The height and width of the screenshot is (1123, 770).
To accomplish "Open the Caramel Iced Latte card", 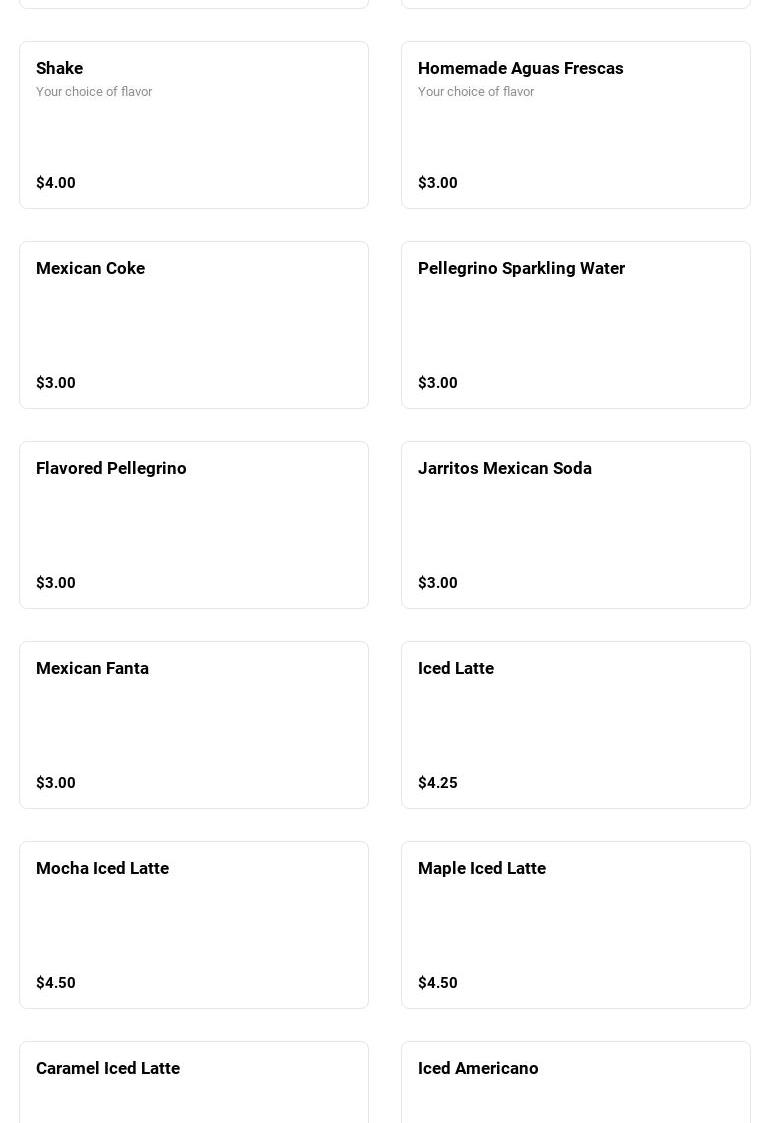I will click(194, 1085).
